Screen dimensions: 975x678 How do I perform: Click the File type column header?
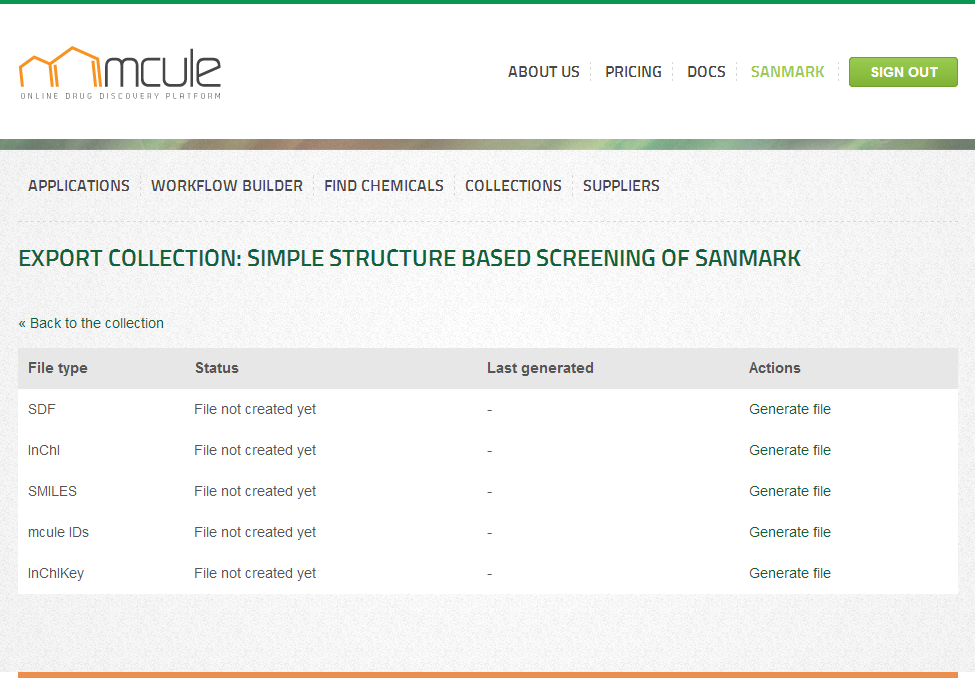[x=58, y=368]
